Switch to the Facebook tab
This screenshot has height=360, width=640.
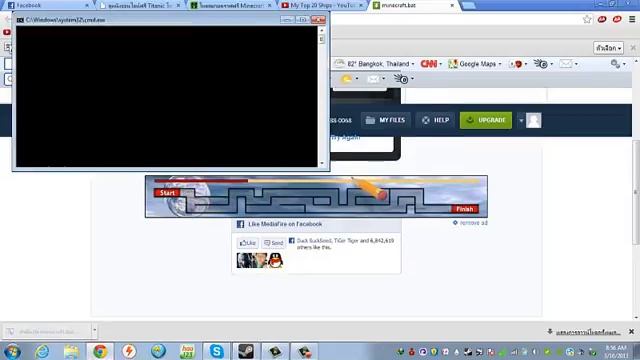point(47,5)
